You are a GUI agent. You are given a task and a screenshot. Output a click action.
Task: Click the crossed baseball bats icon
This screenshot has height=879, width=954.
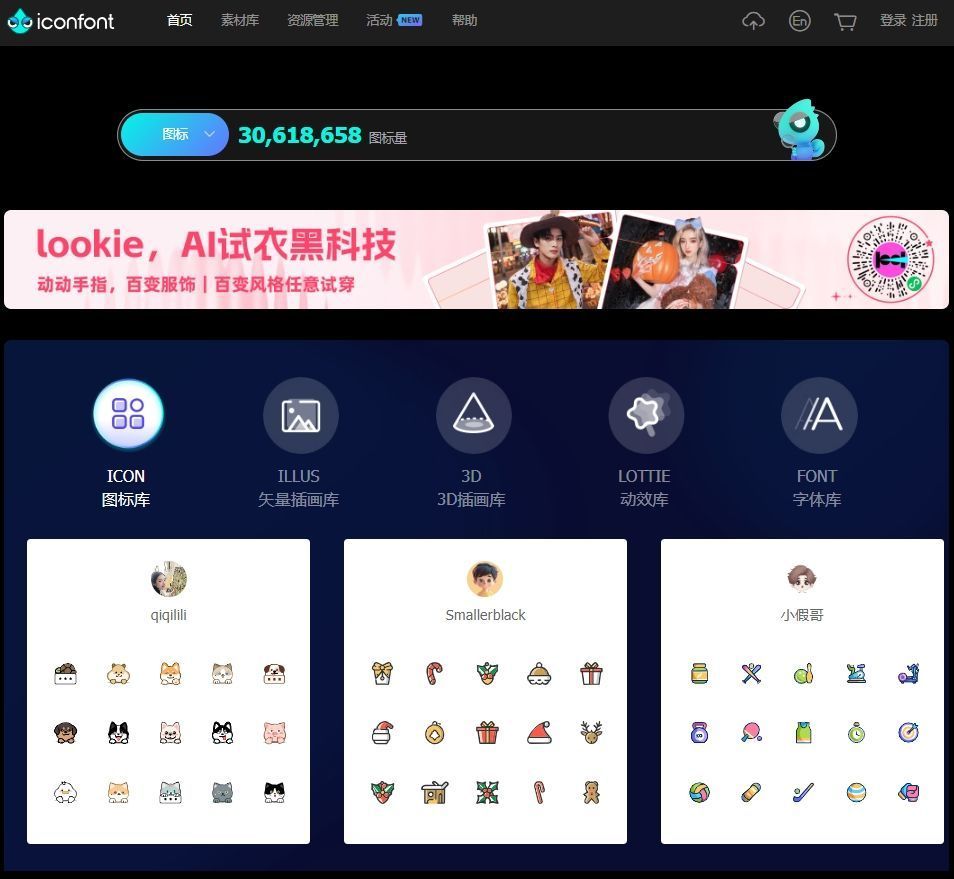pos(751,674)
